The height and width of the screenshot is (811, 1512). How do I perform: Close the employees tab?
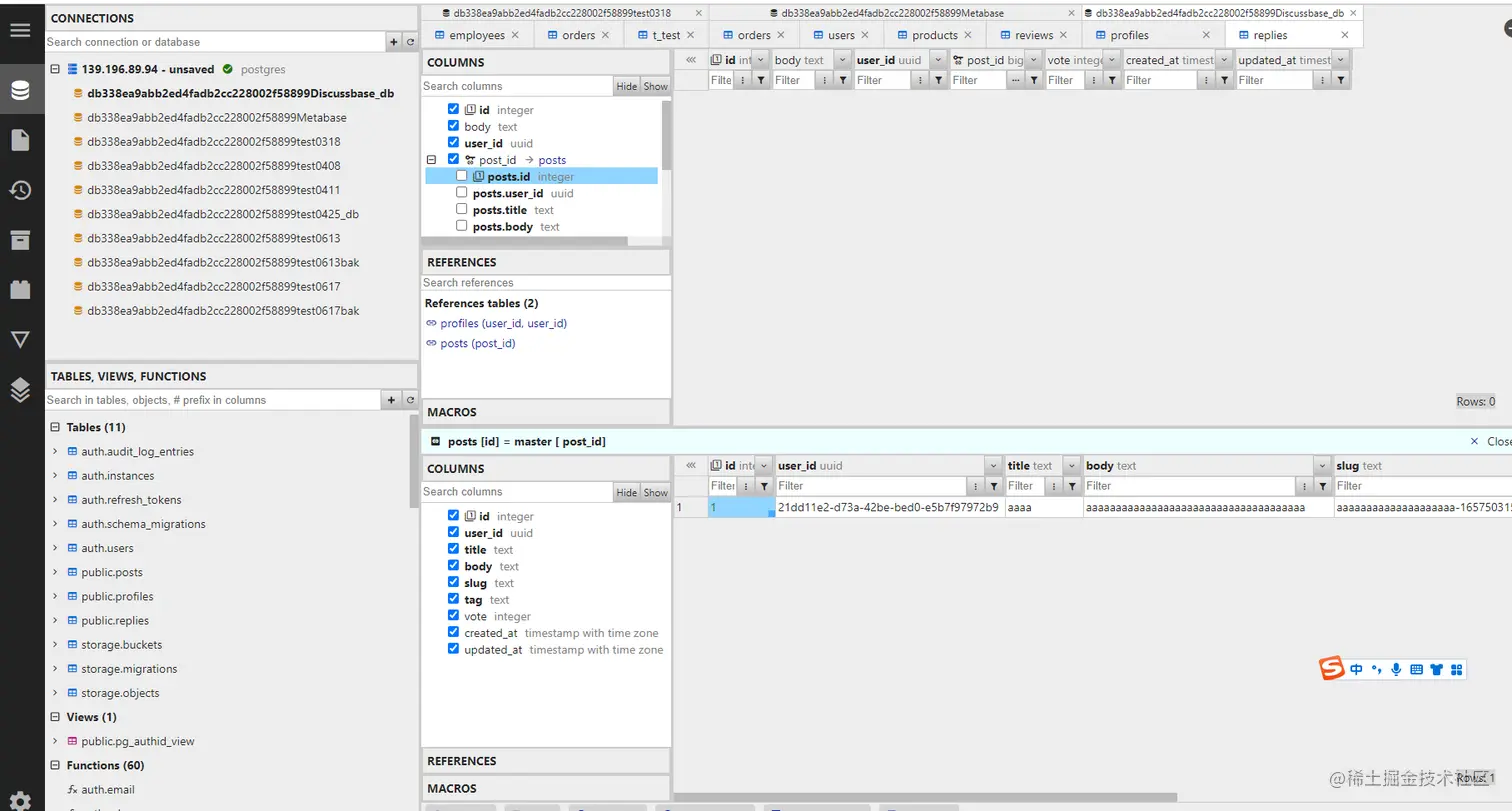coord(515,35)
